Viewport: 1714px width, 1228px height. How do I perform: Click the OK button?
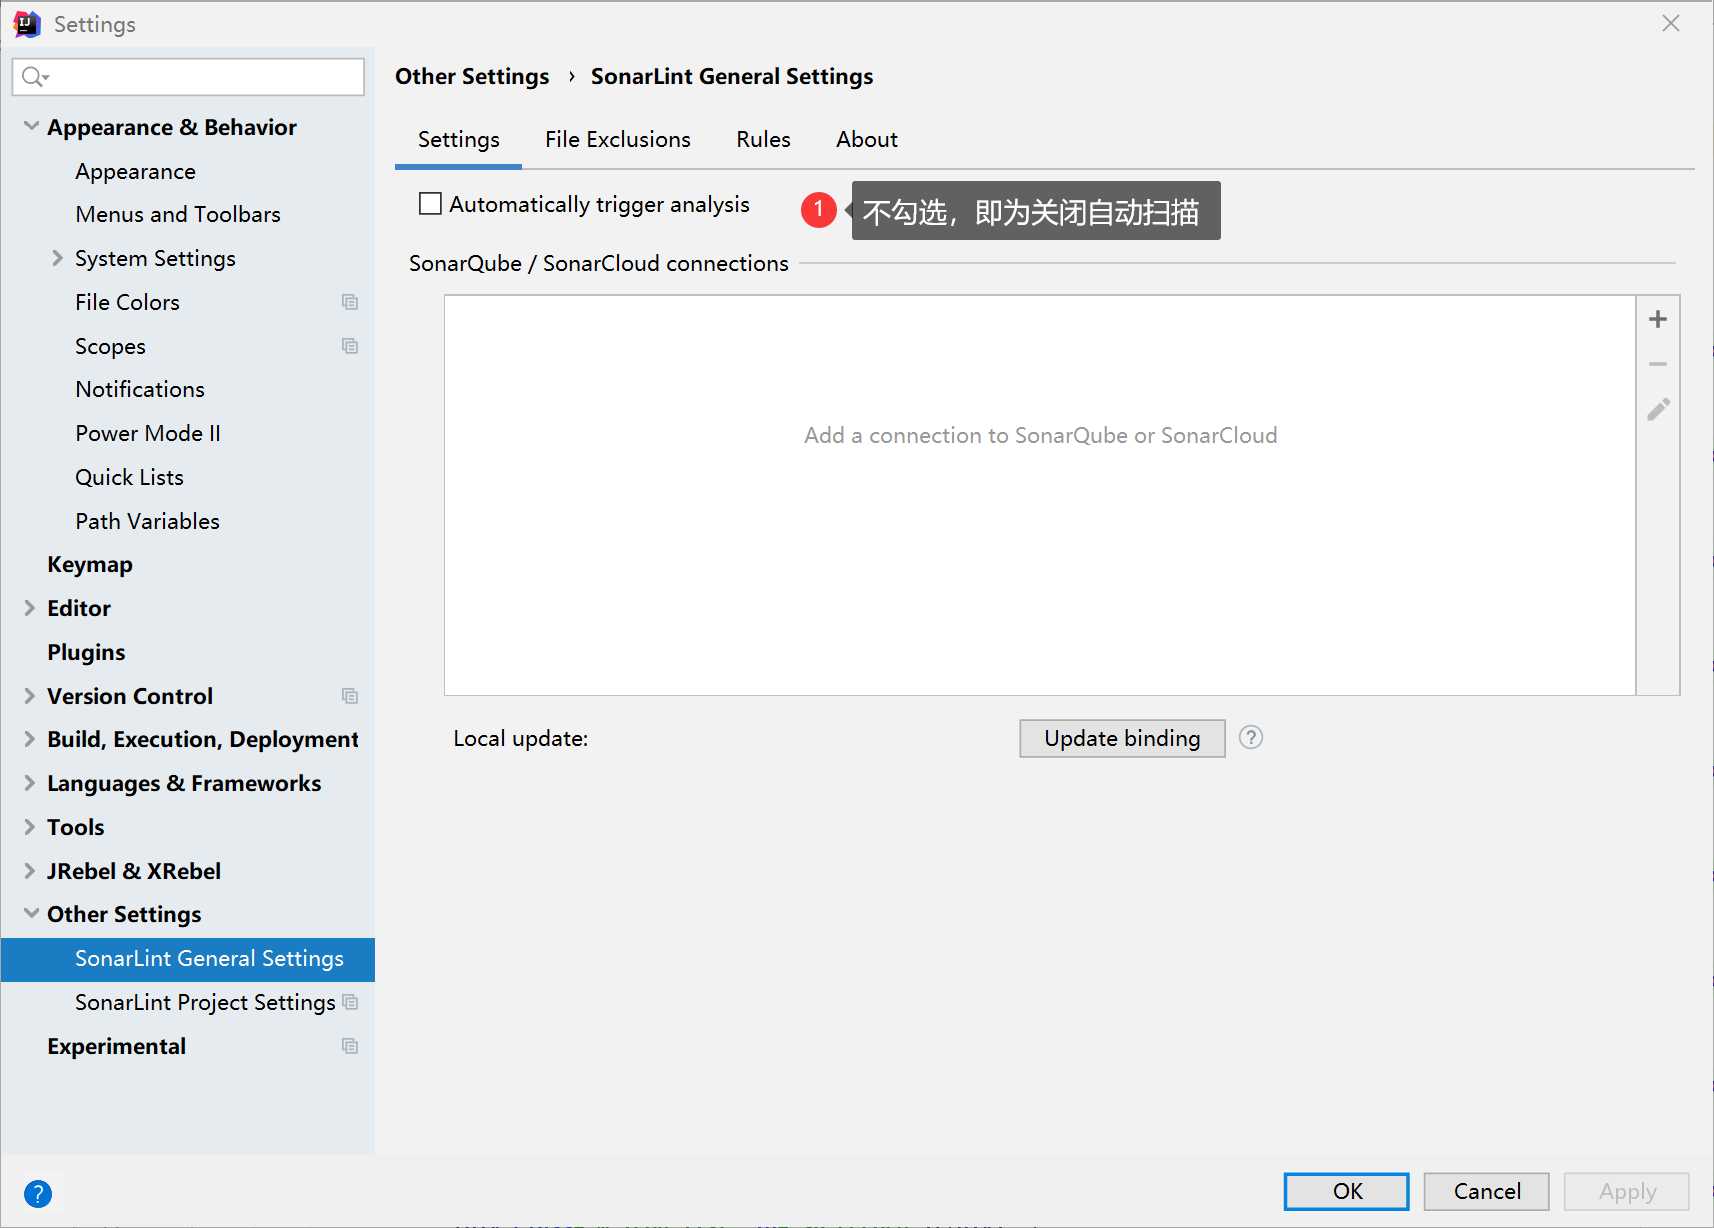tap(1346, 1191)
